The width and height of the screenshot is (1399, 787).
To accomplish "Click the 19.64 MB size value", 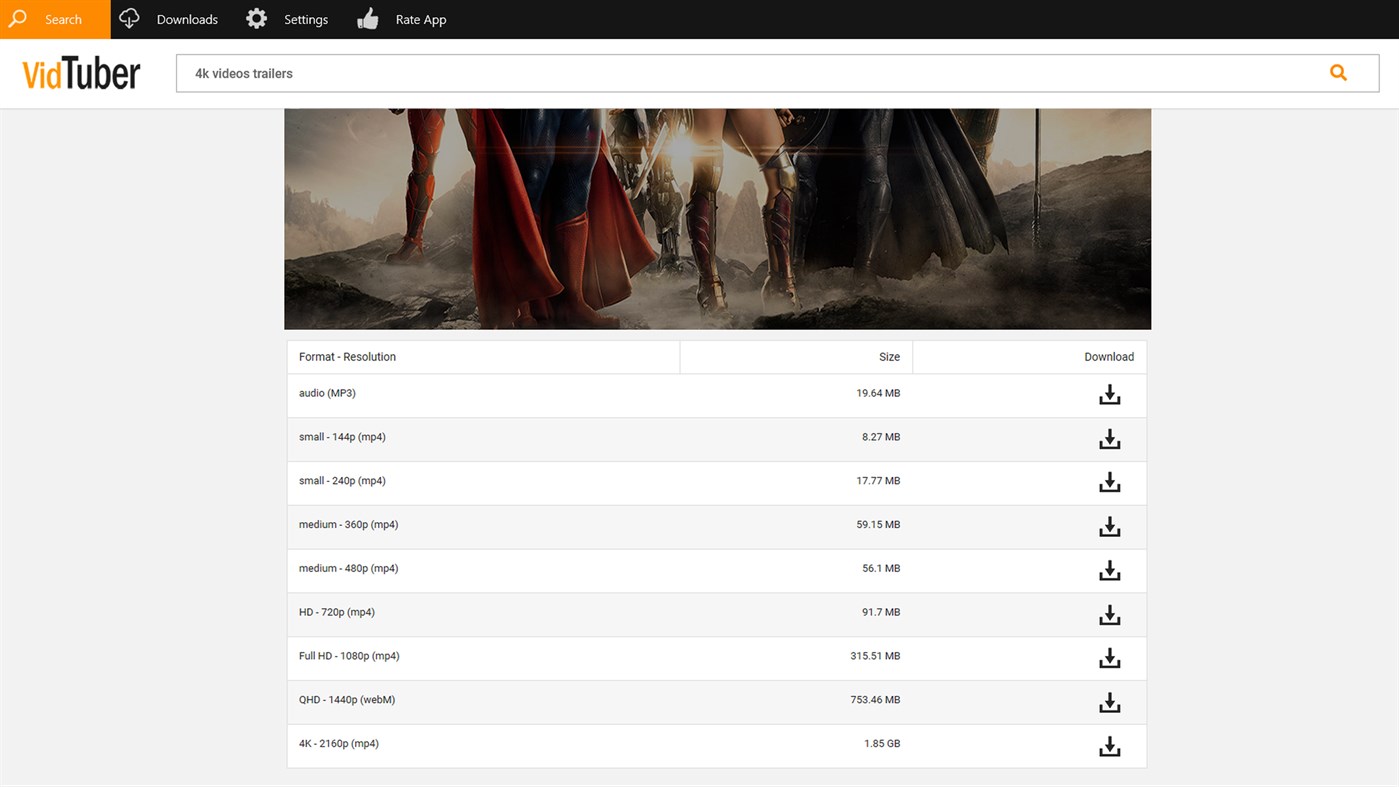I will tap(878, 393).
